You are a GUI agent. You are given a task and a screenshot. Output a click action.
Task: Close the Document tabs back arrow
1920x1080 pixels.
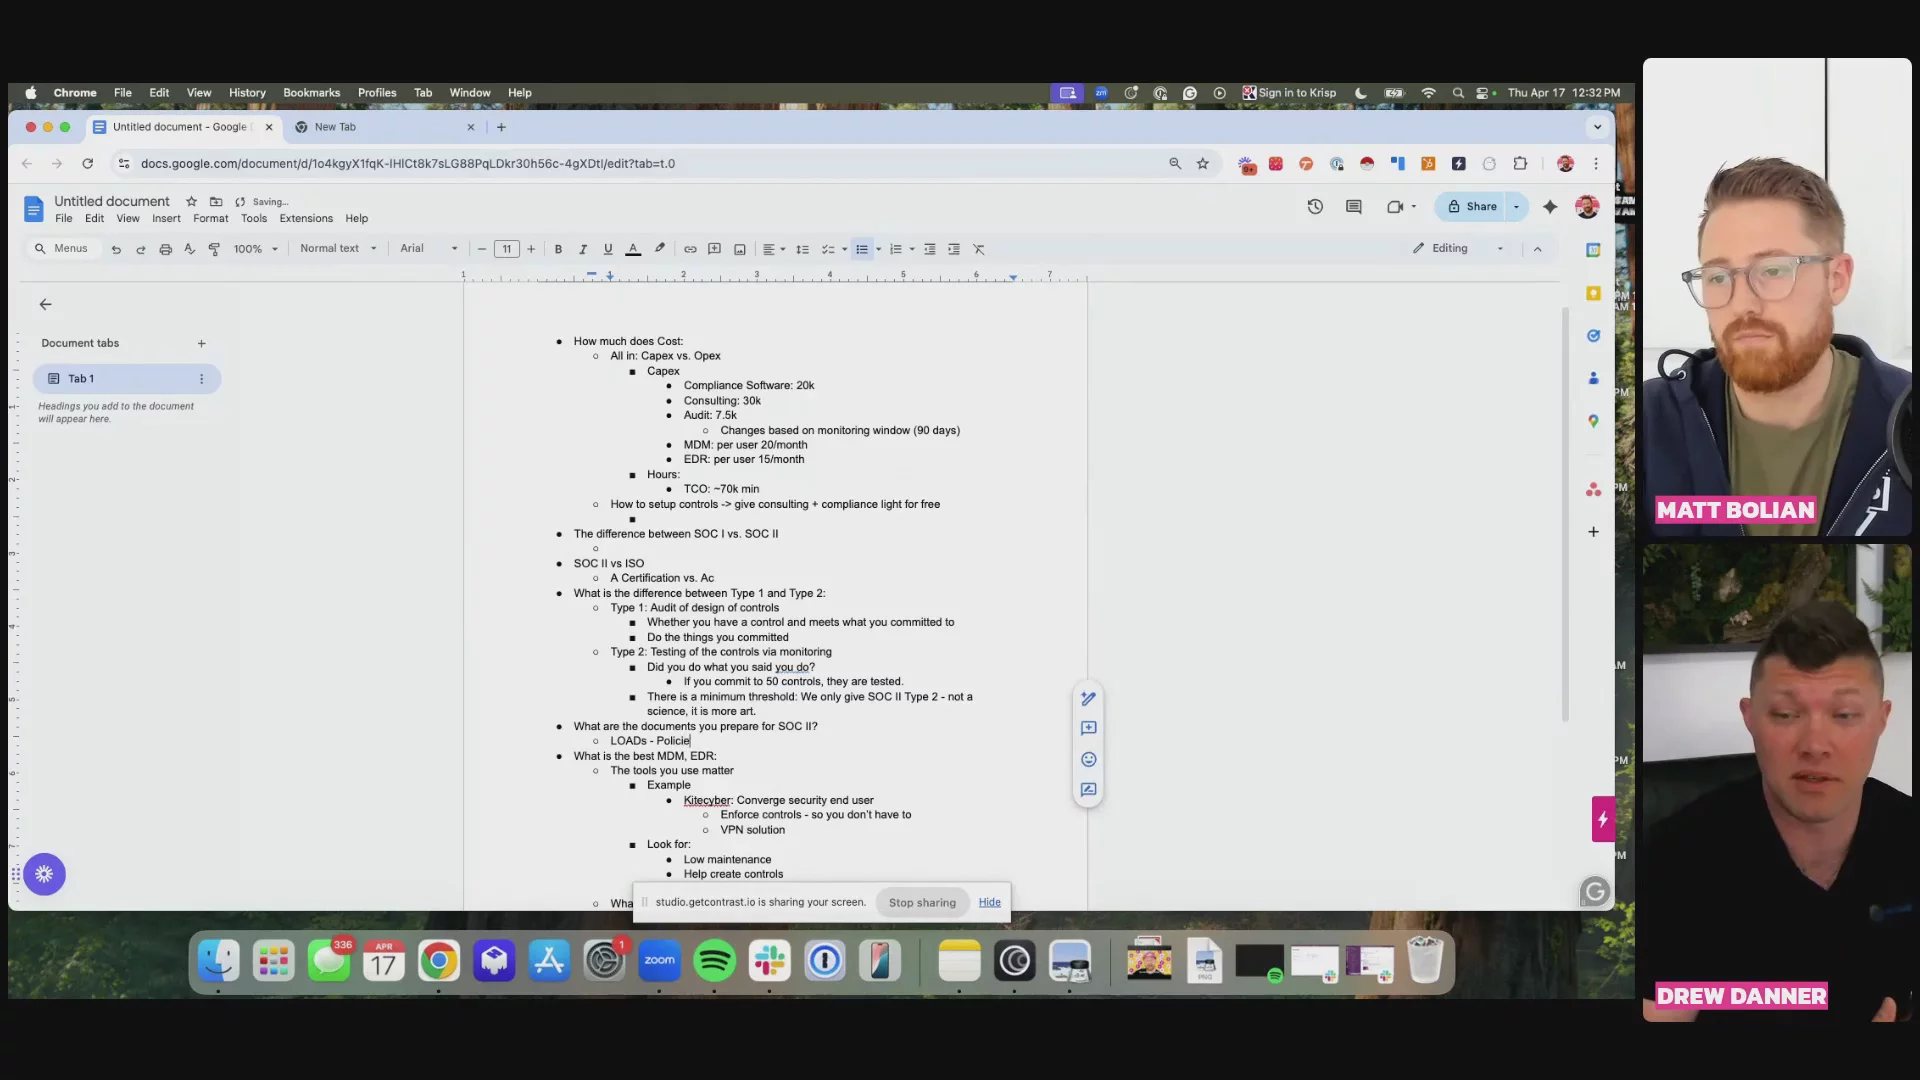click(46, 304)
